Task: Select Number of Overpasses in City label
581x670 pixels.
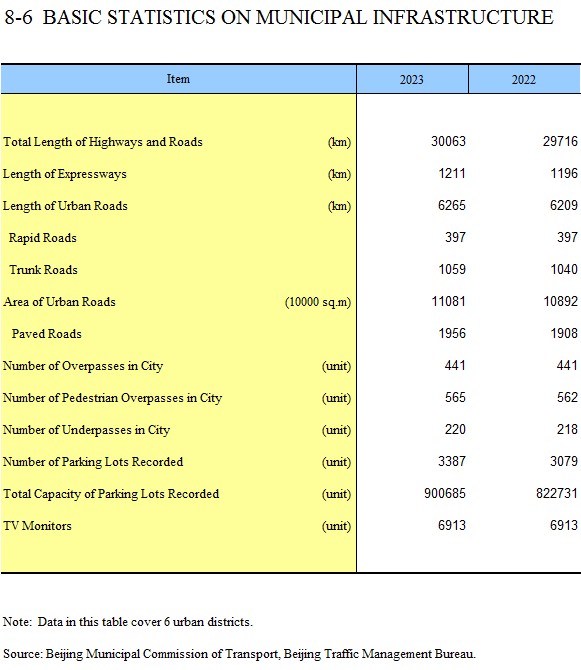Action: point(83,366)
